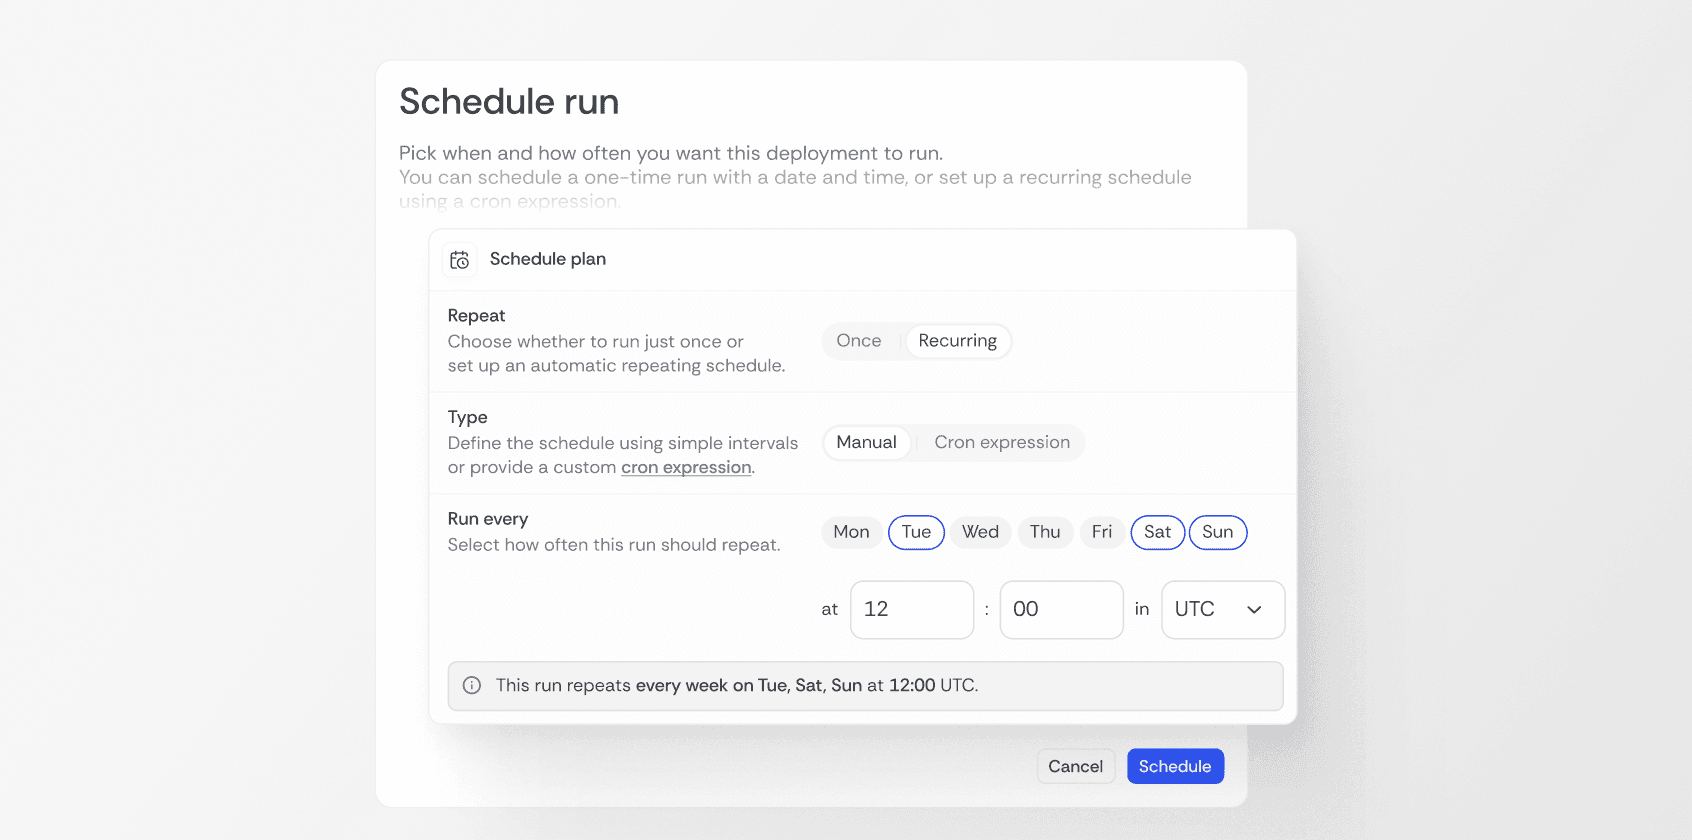
Task: Toggle off the Sun day chip
Action: [x=1217, y=532]
